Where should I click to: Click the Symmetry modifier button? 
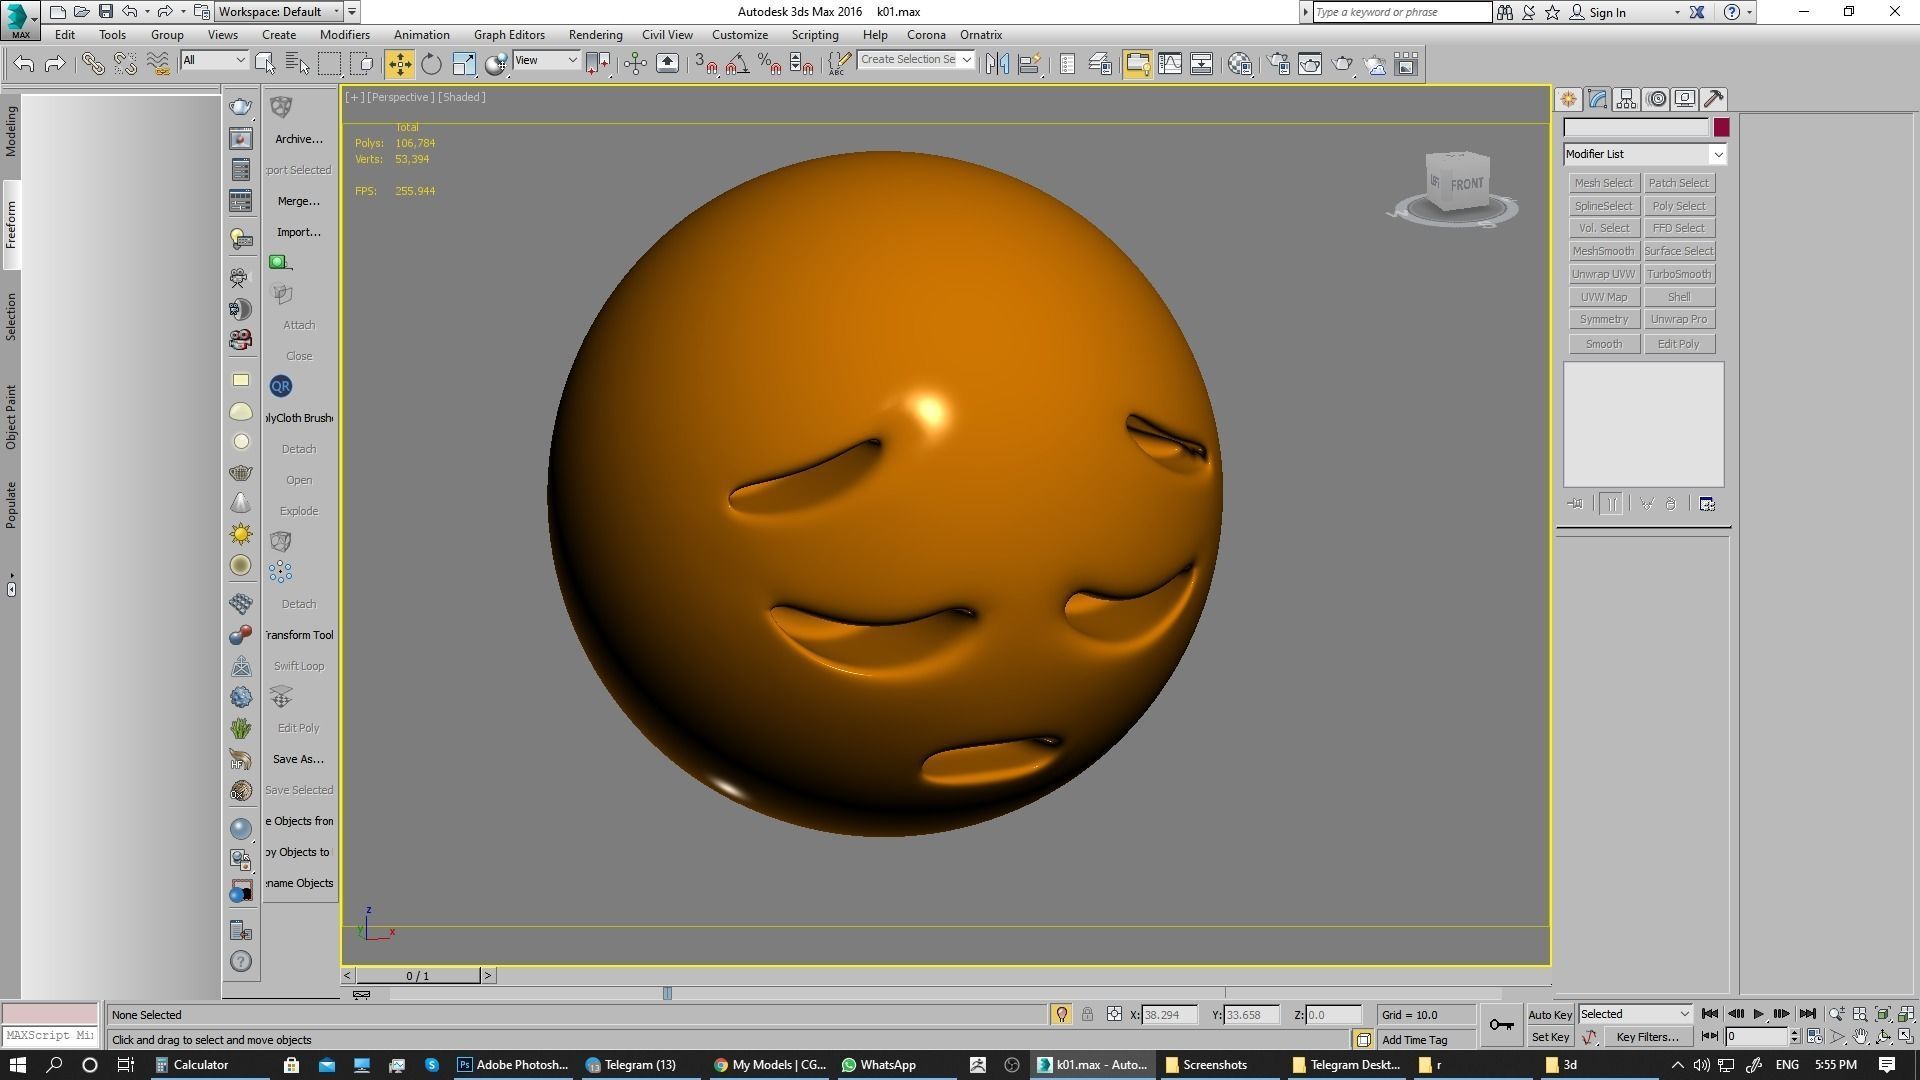click(1603, 319)
